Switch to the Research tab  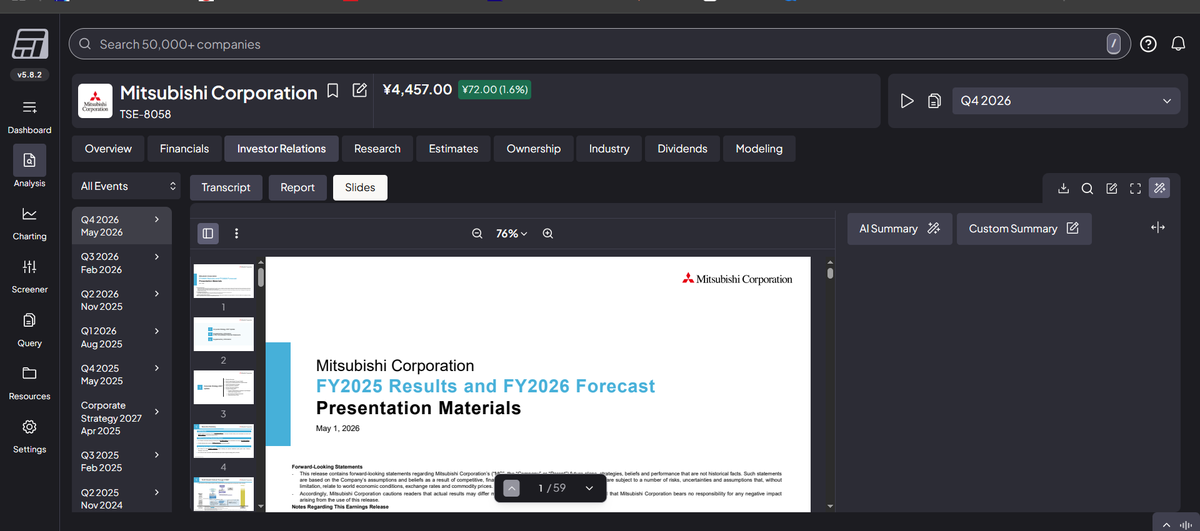[377, 149]
